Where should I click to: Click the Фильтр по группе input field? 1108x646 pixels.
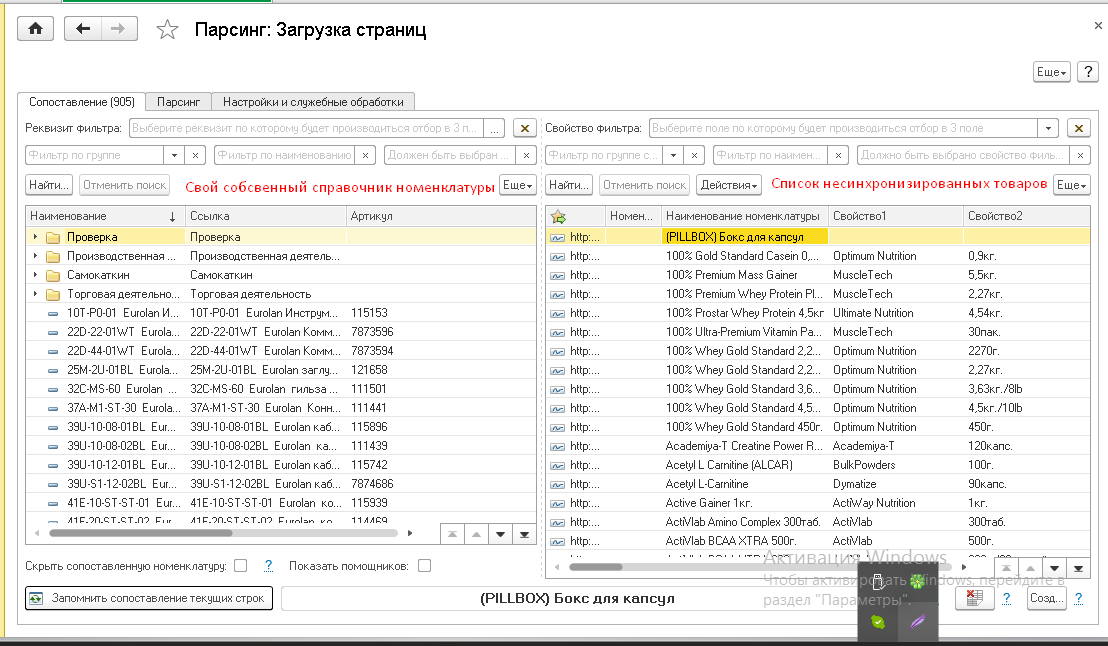pyautogui.click(x=94, y=155)
